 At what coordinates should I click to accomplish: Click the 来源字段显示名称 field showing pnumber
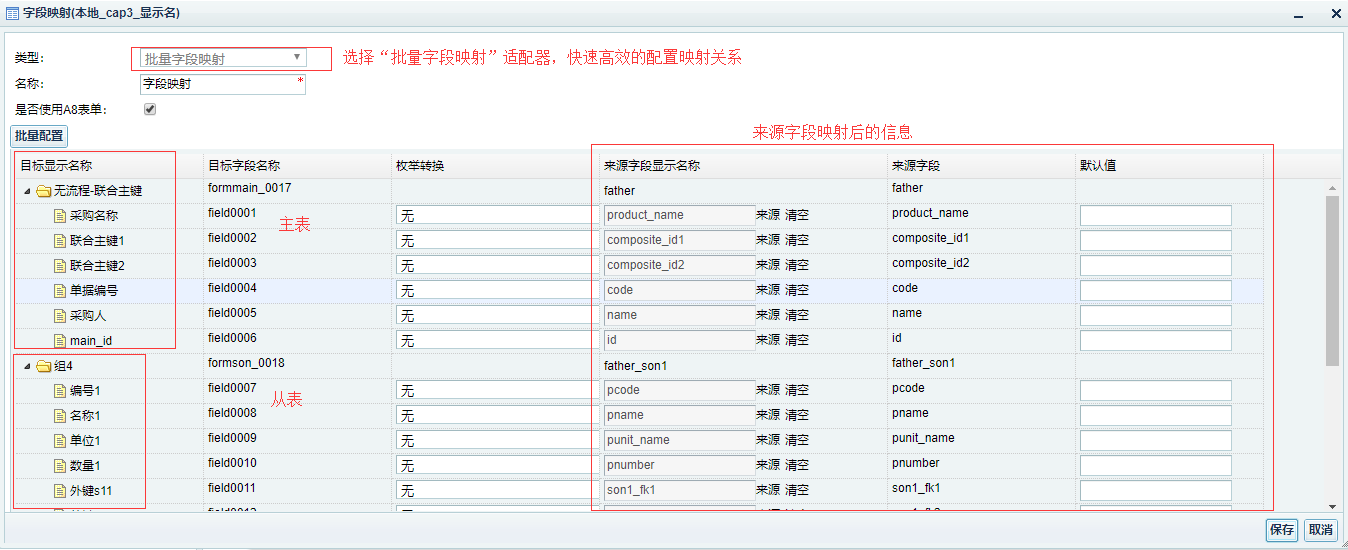679,465
